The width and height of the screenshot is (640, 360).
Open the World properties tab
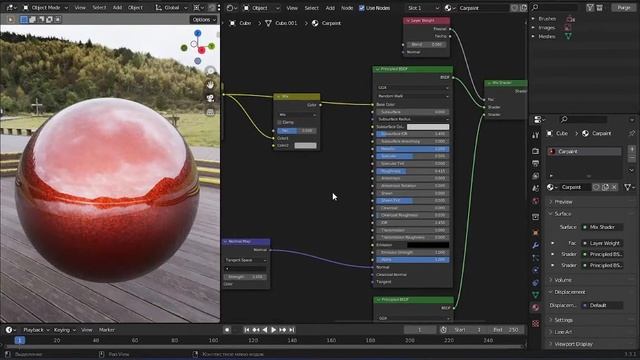tap(536, 201)
